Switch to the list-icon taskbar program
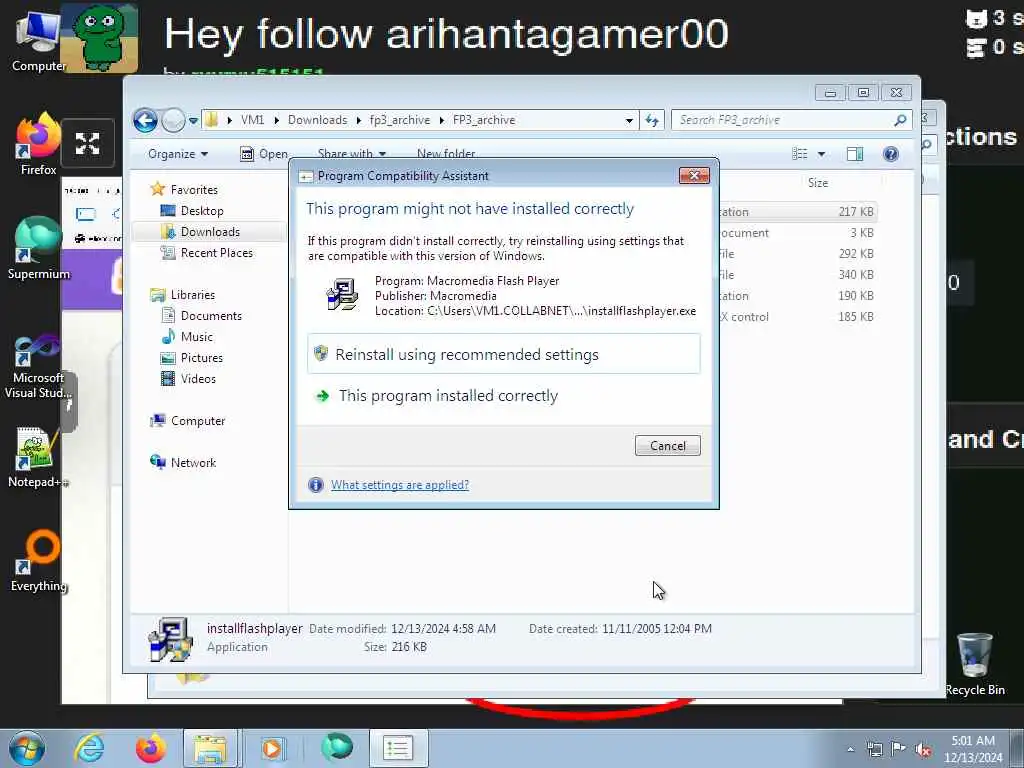1024x768 pixels. 398,748
